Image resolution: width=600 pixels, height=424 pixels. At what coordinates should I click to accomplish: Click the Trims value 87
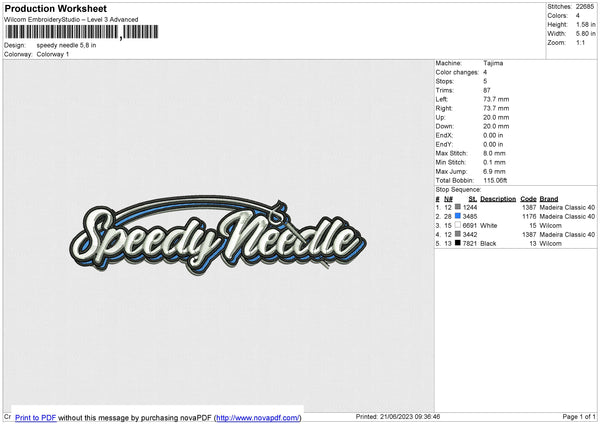pyautogui.click(x=487, y=90)
